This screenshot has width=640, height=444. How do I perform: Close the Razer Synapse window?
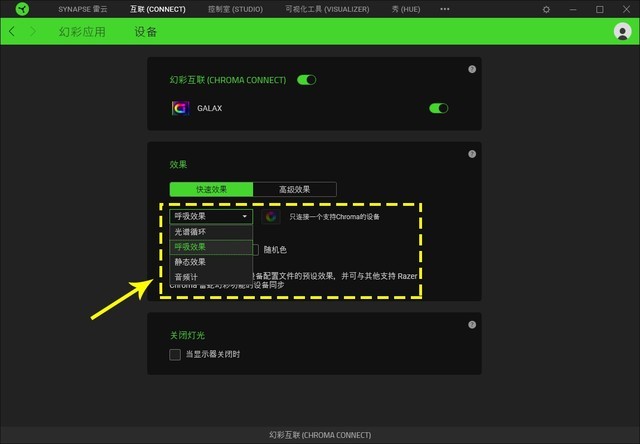(626, 9)
